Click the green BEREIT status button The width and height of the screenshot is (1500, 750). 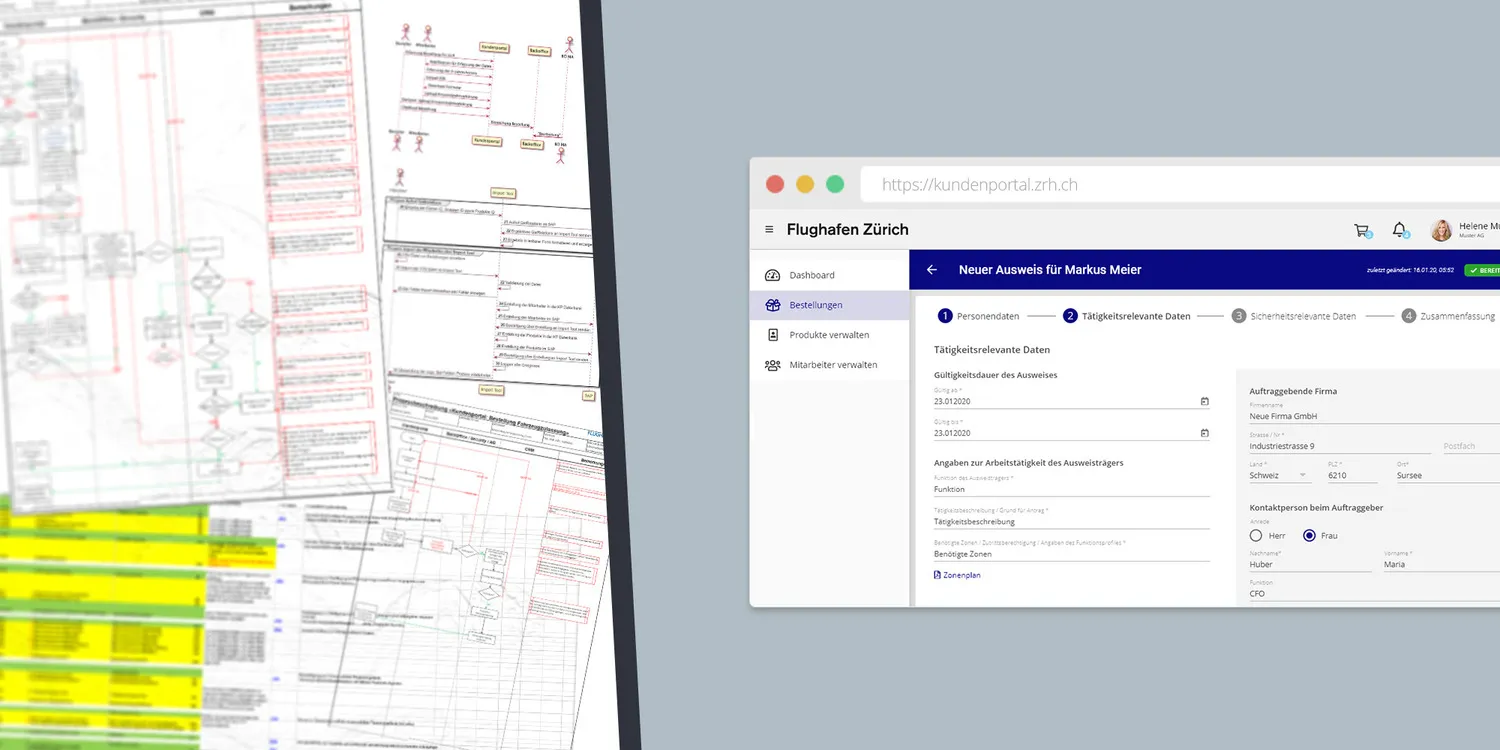click(1482, 270)
